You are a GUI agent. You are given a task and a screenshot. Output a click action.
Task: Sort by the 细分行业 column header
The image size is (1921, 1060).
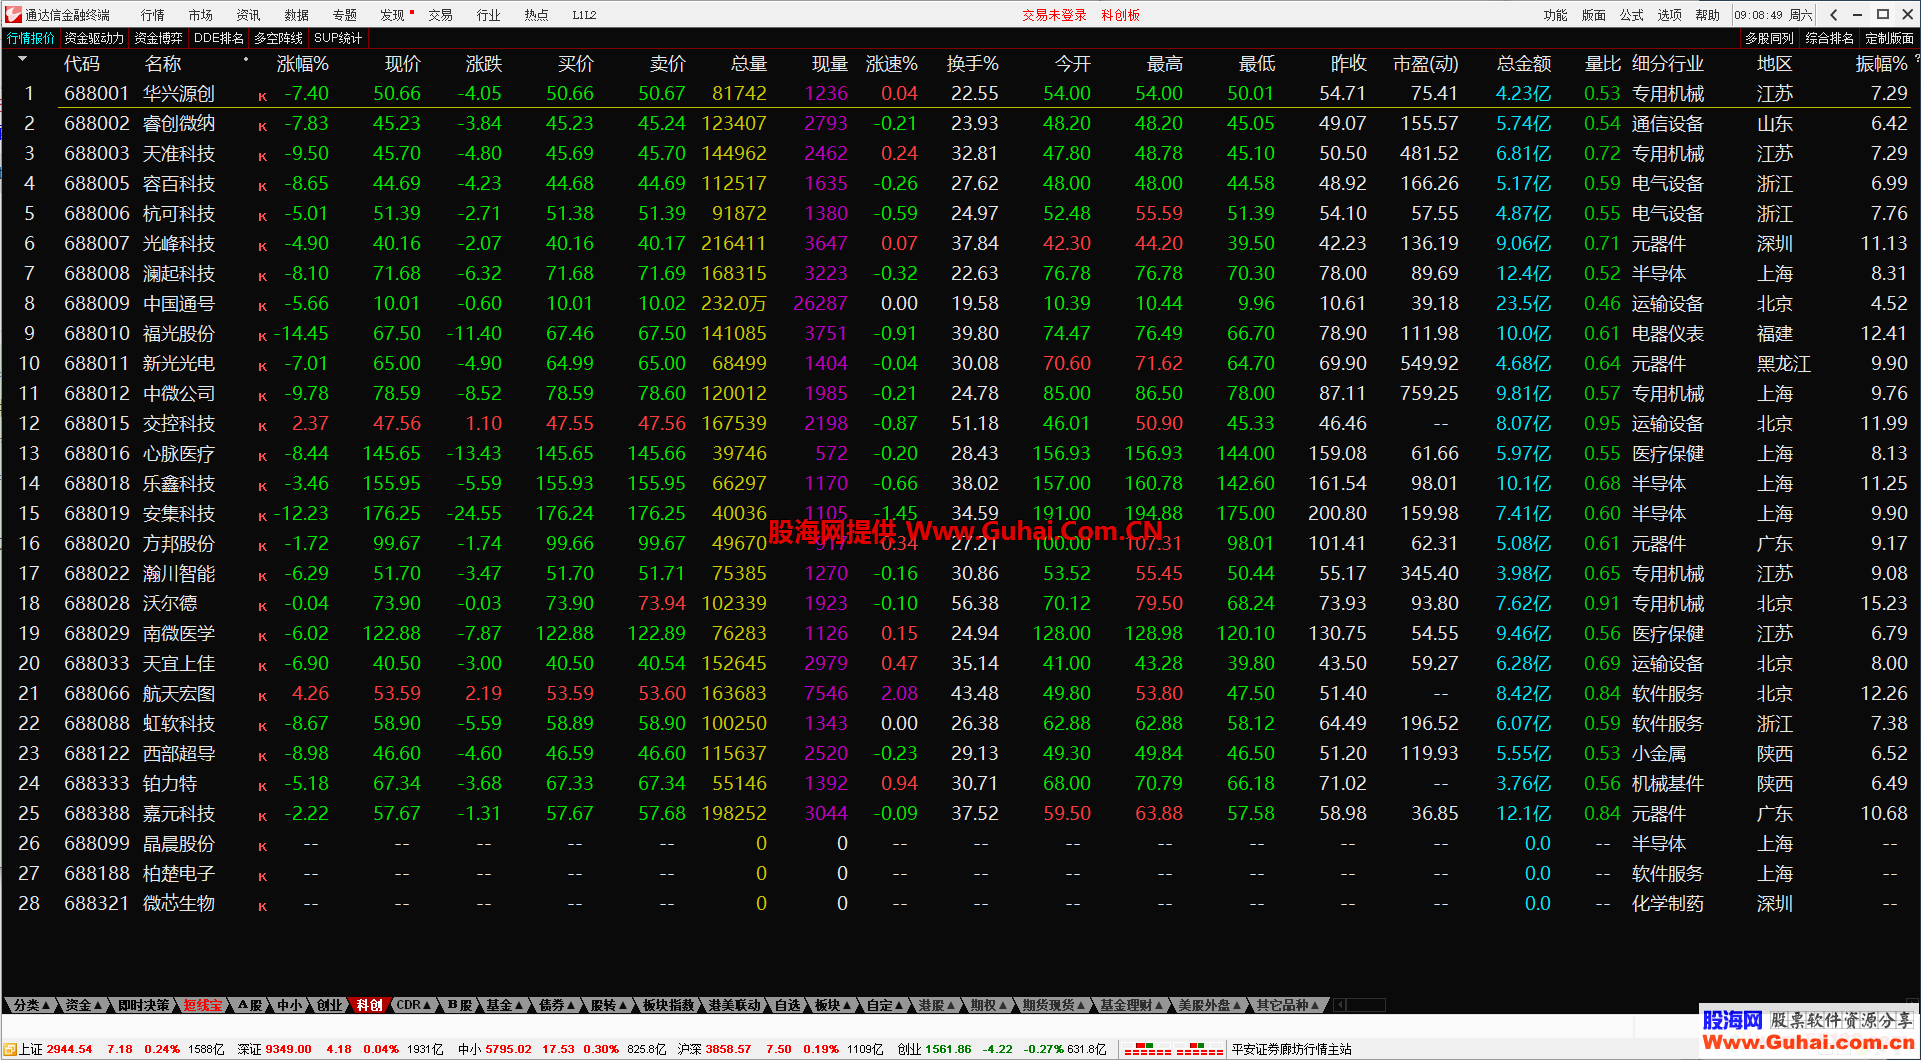click(x=1668, y=64)
